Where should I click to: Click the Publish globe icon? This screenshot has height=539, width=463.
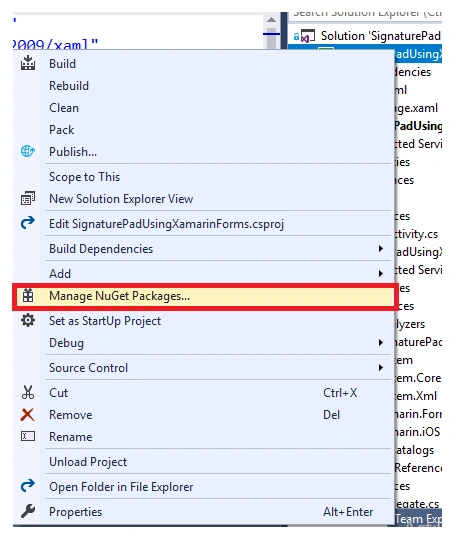coord(28,151)
